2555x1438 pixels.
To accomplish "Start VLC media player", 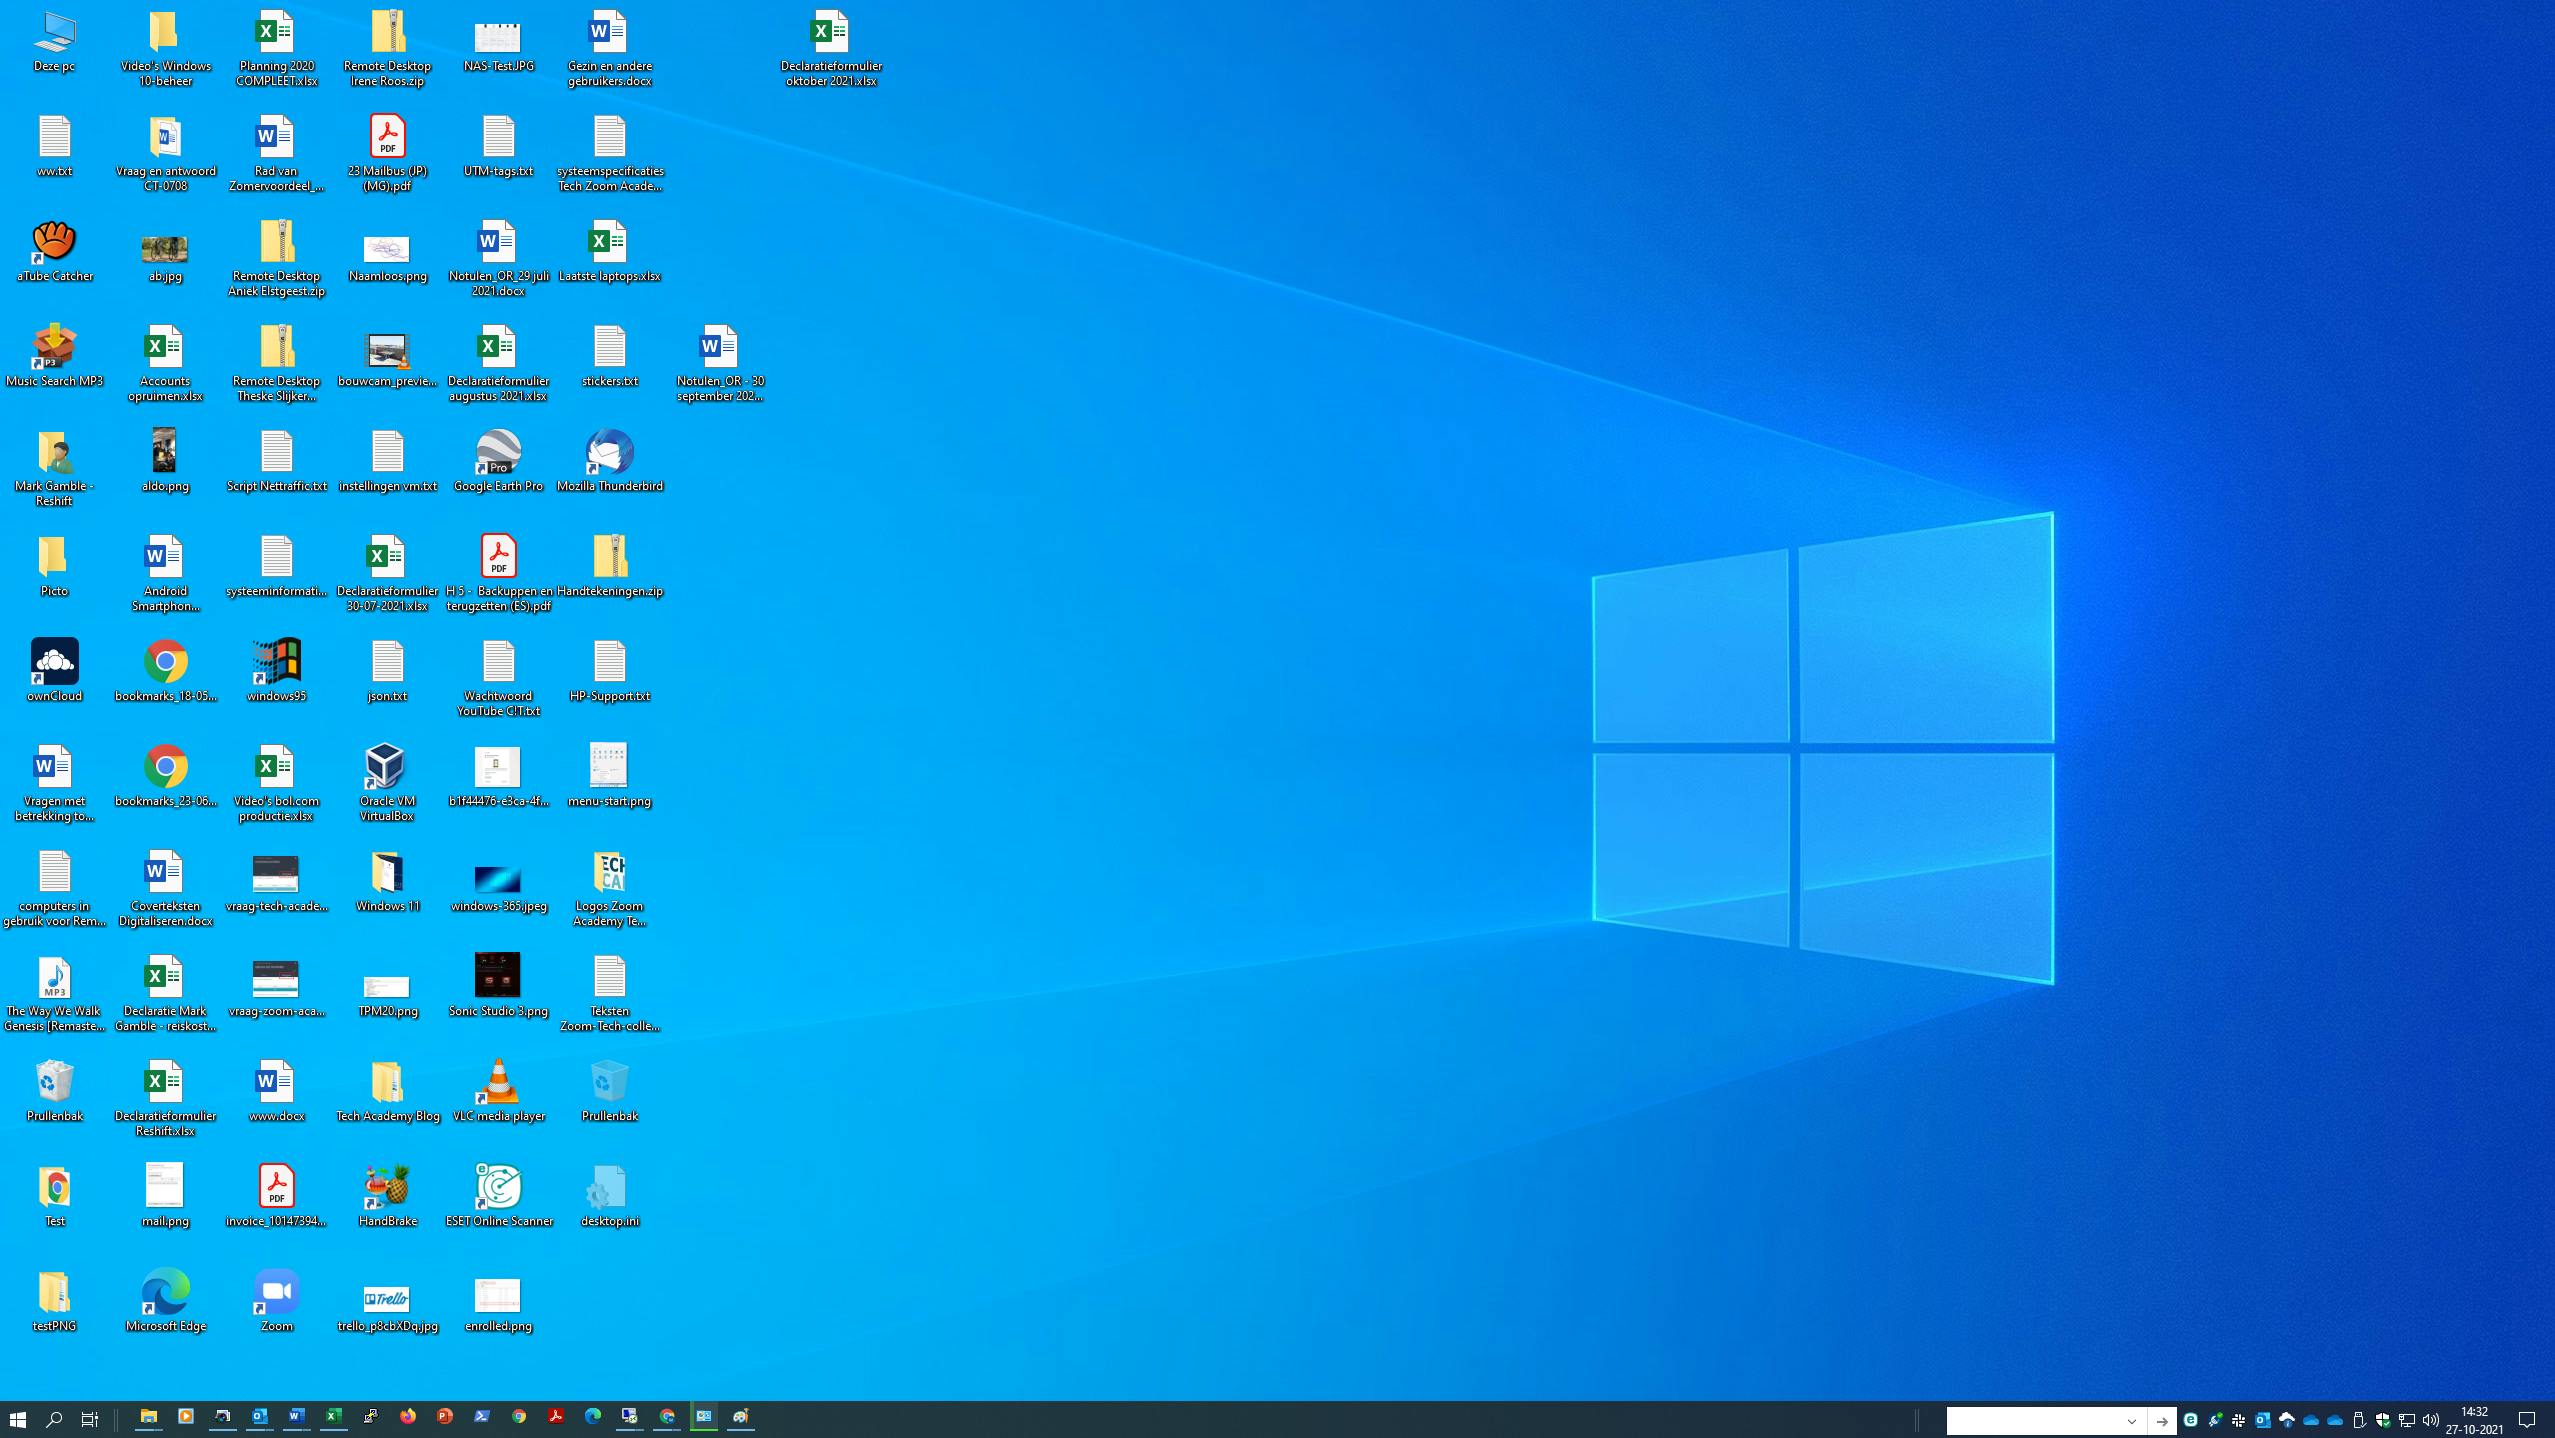I will point(498,1082).
